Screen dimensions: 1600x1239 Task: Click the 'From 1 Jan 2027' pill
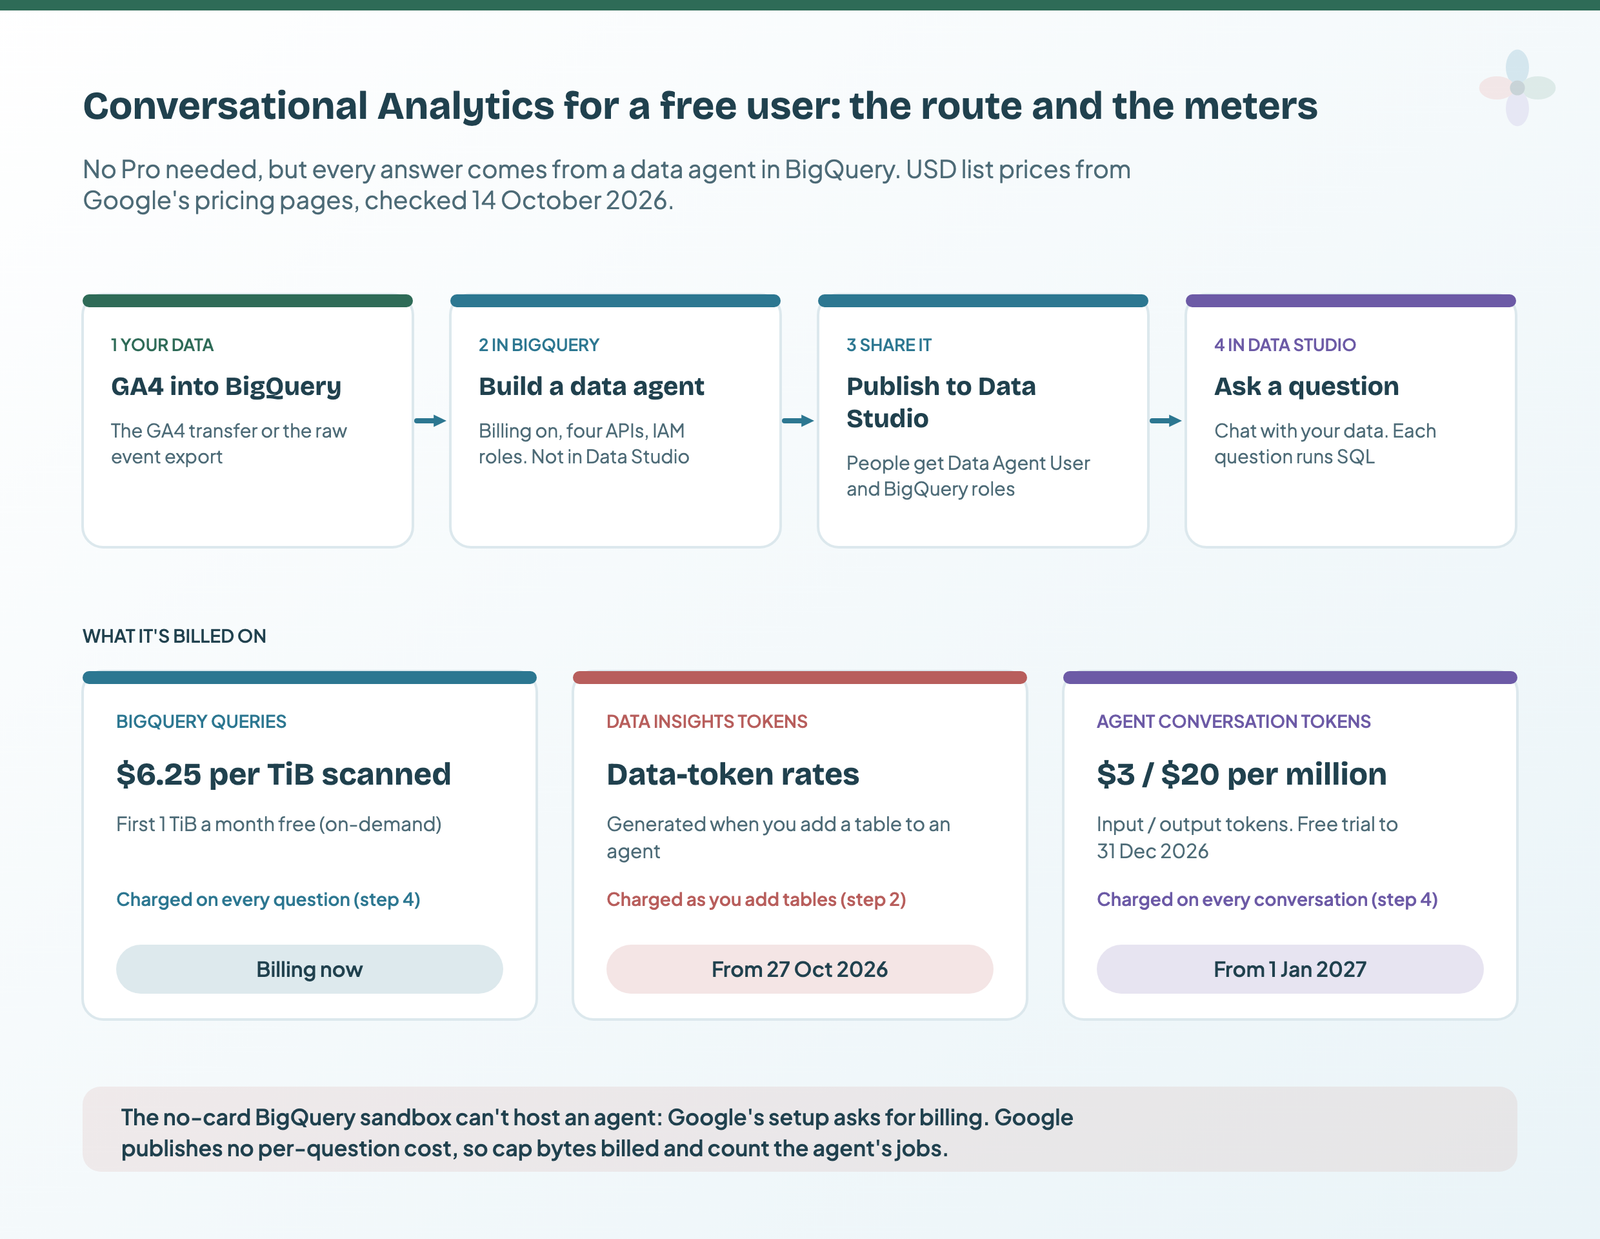coord(1290,969)
